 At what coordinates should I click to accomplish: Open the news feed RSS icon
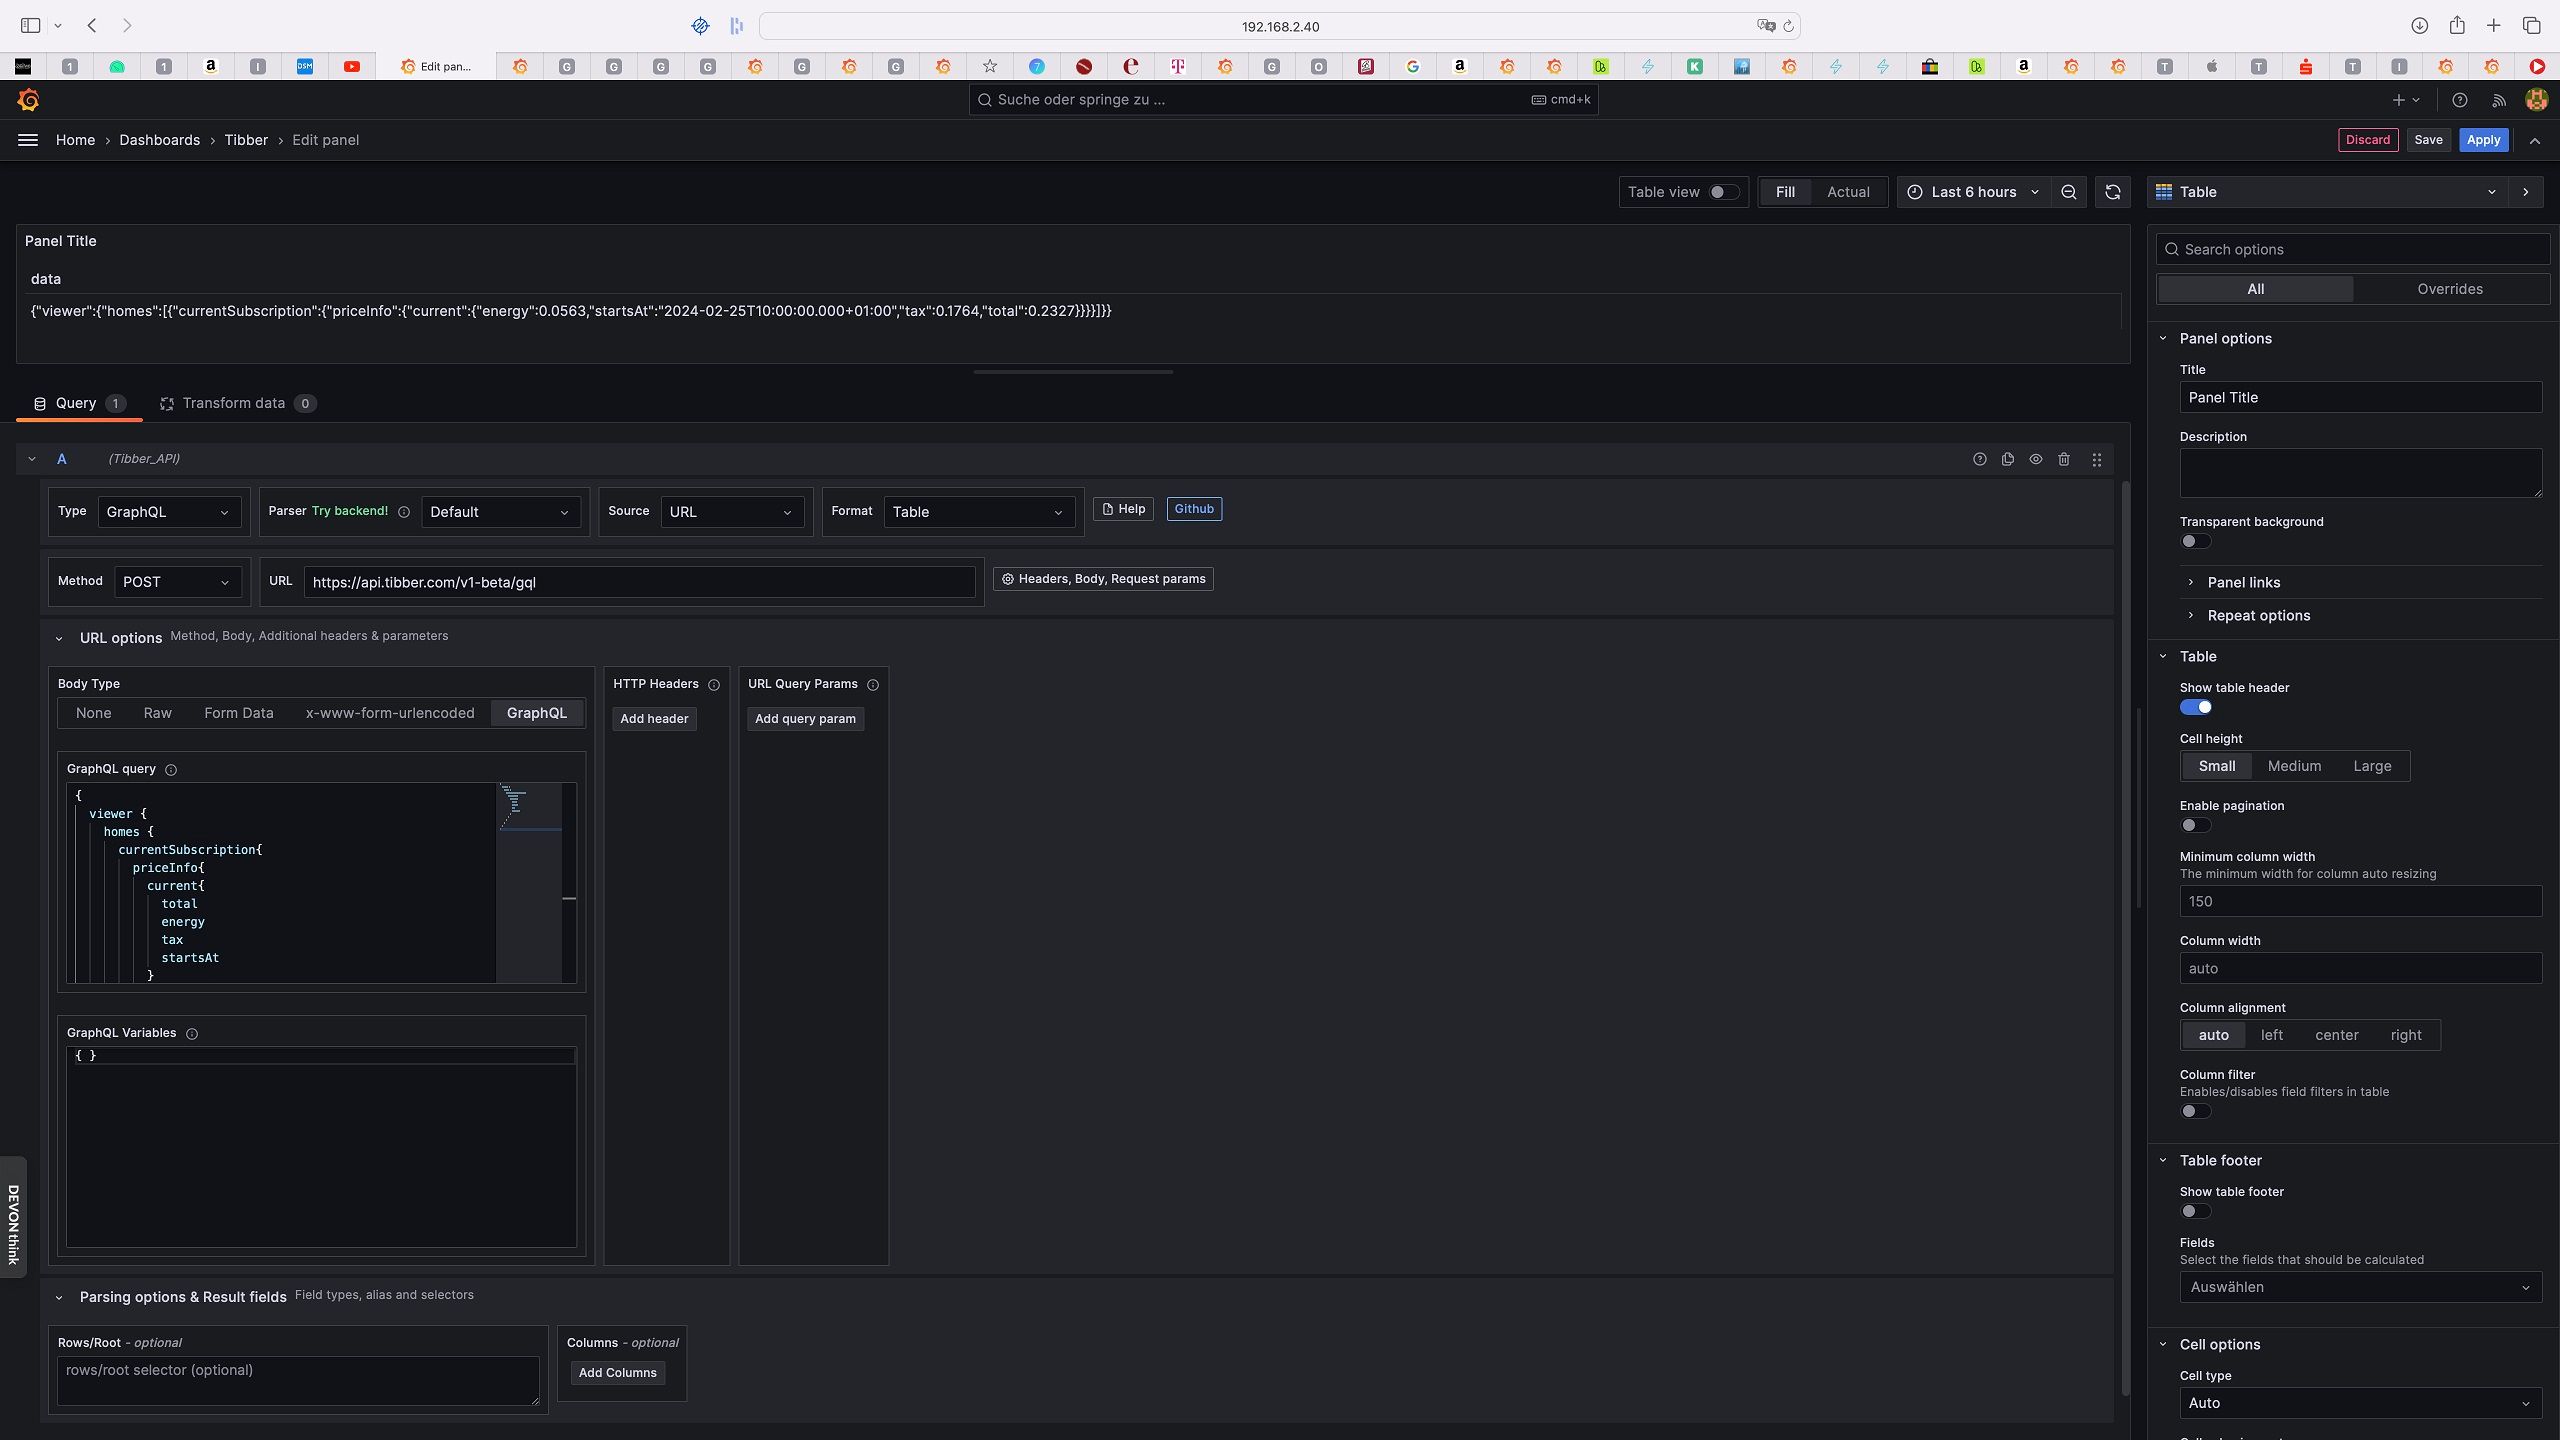click(x=2497, y=99)
